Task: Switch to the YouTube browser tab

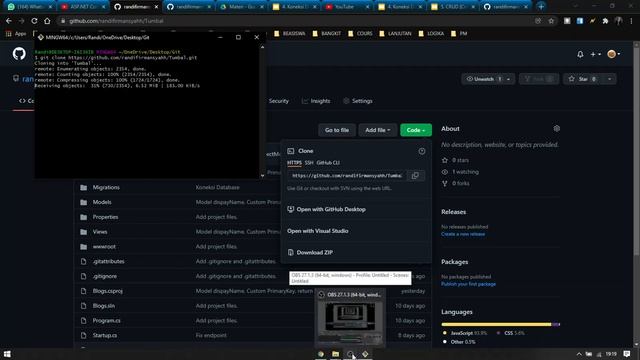Action: 348,7
